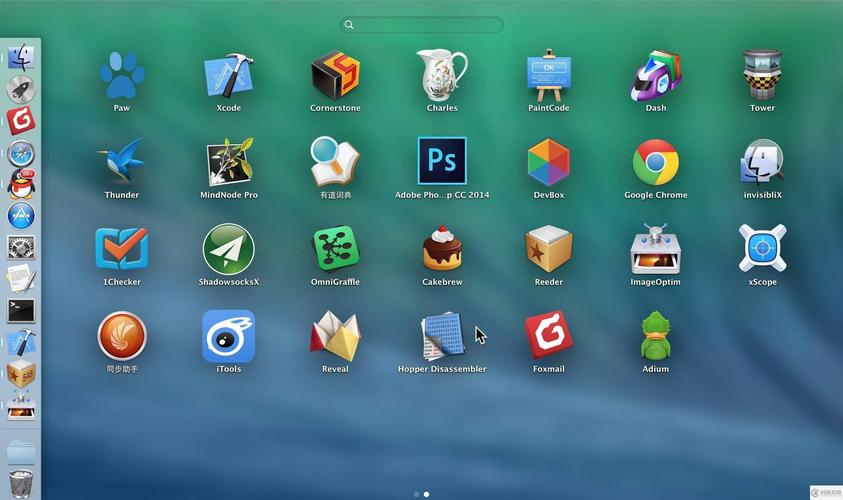The image size is (843, 500).
Task: Switch to the first Launchpad page dot
Action: [x=417, y=494]
